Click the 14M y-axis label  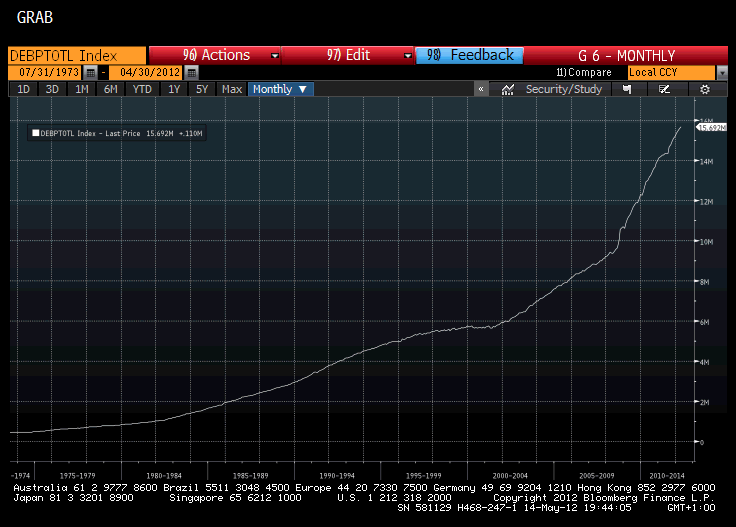(706, 161)
